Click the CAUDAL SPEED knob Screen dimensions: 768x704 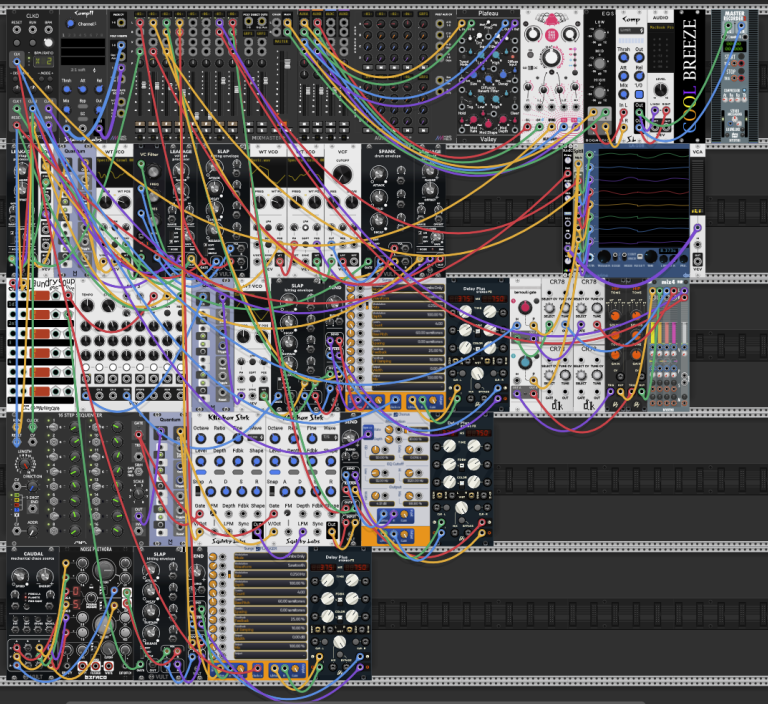click(20, 576)
